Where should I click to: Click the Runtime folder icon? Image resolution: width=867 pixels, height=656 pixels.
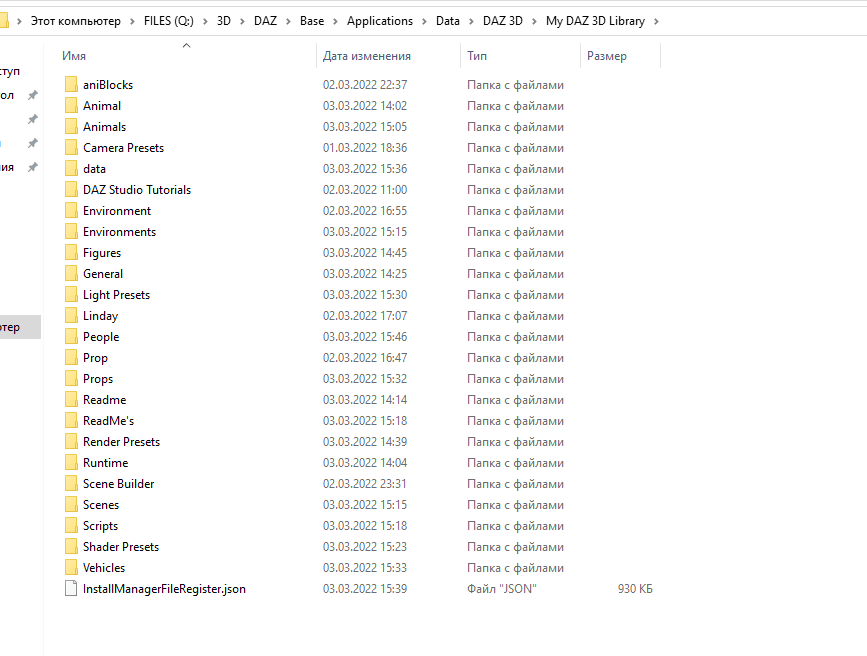point(71,463)
